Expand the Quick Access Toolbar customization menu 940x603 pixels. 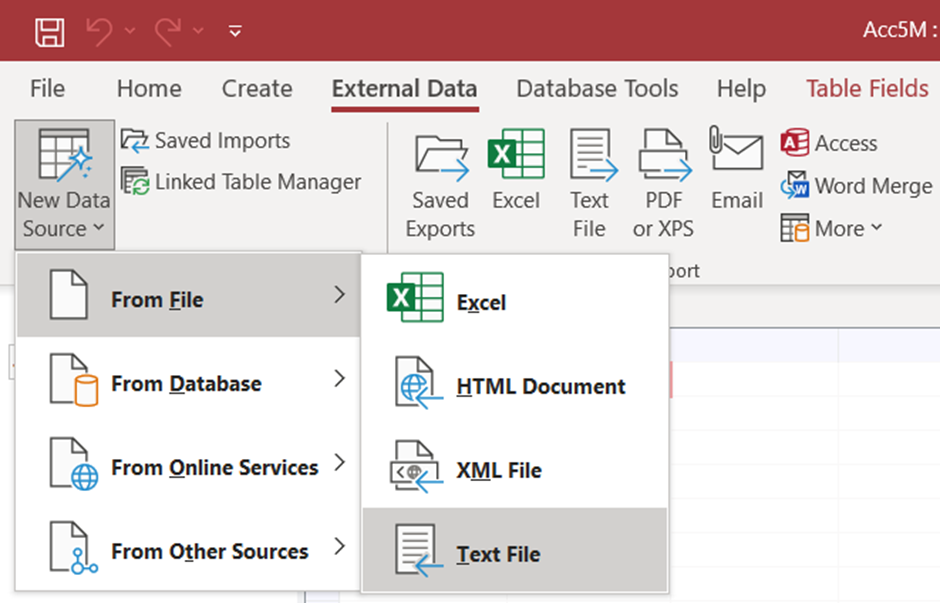click(x=233, y=30)
